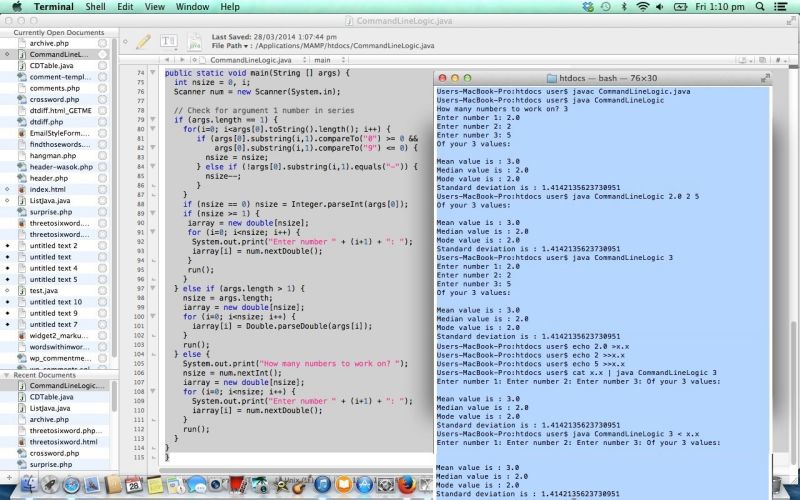This screenshot has height=500, width=800.
Task: Close CDTable.java using its sidebar circle button
Action: [103, 65]
